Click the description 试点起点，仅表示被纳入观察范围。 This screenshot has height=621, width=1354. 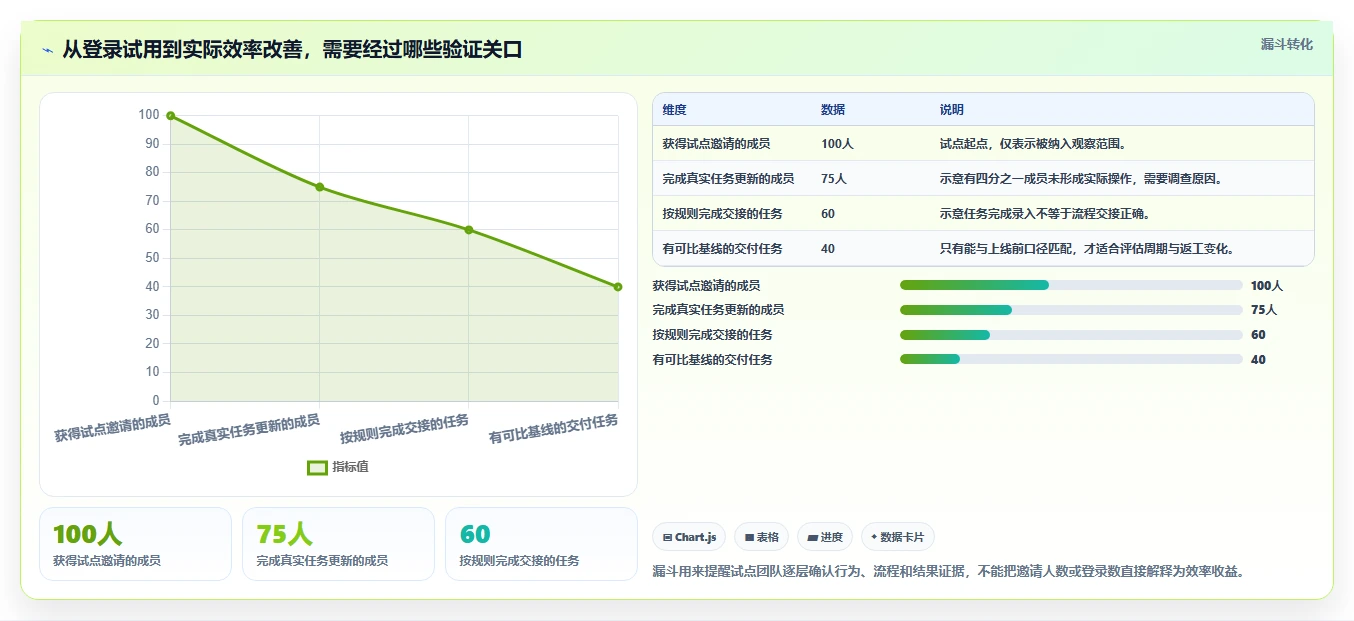[1034, 144]
